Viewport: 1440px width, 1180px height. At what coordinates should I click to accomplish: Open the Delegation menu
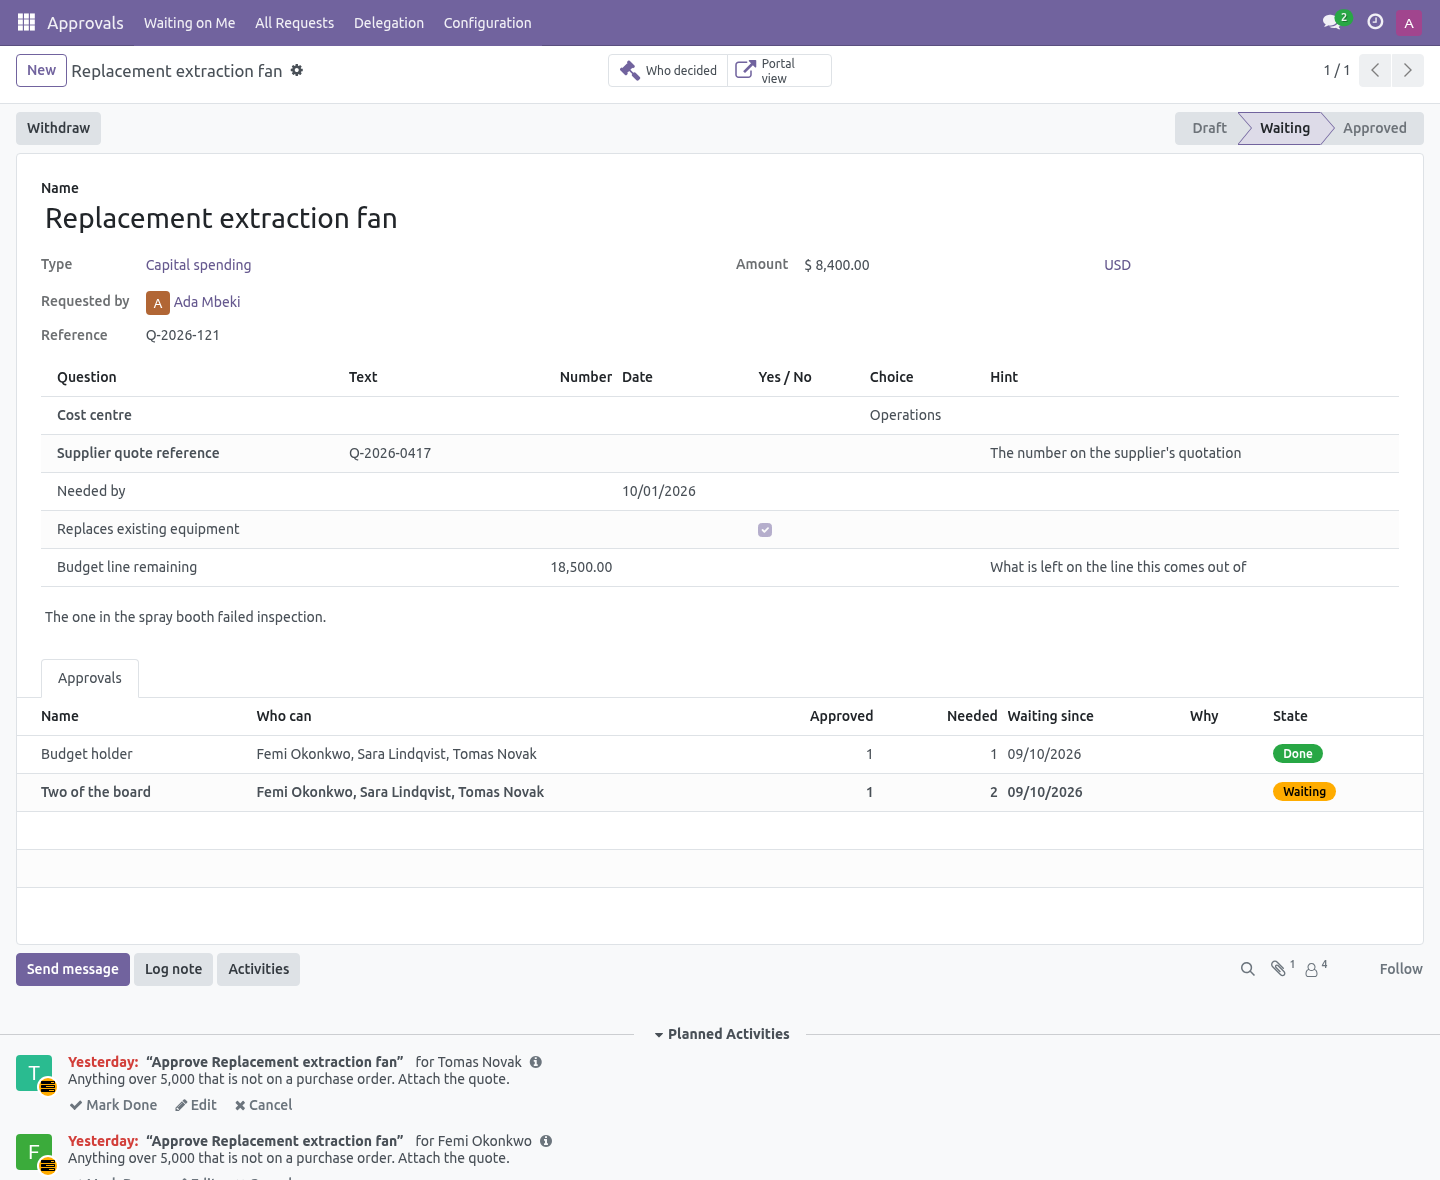tap(389, 23)
